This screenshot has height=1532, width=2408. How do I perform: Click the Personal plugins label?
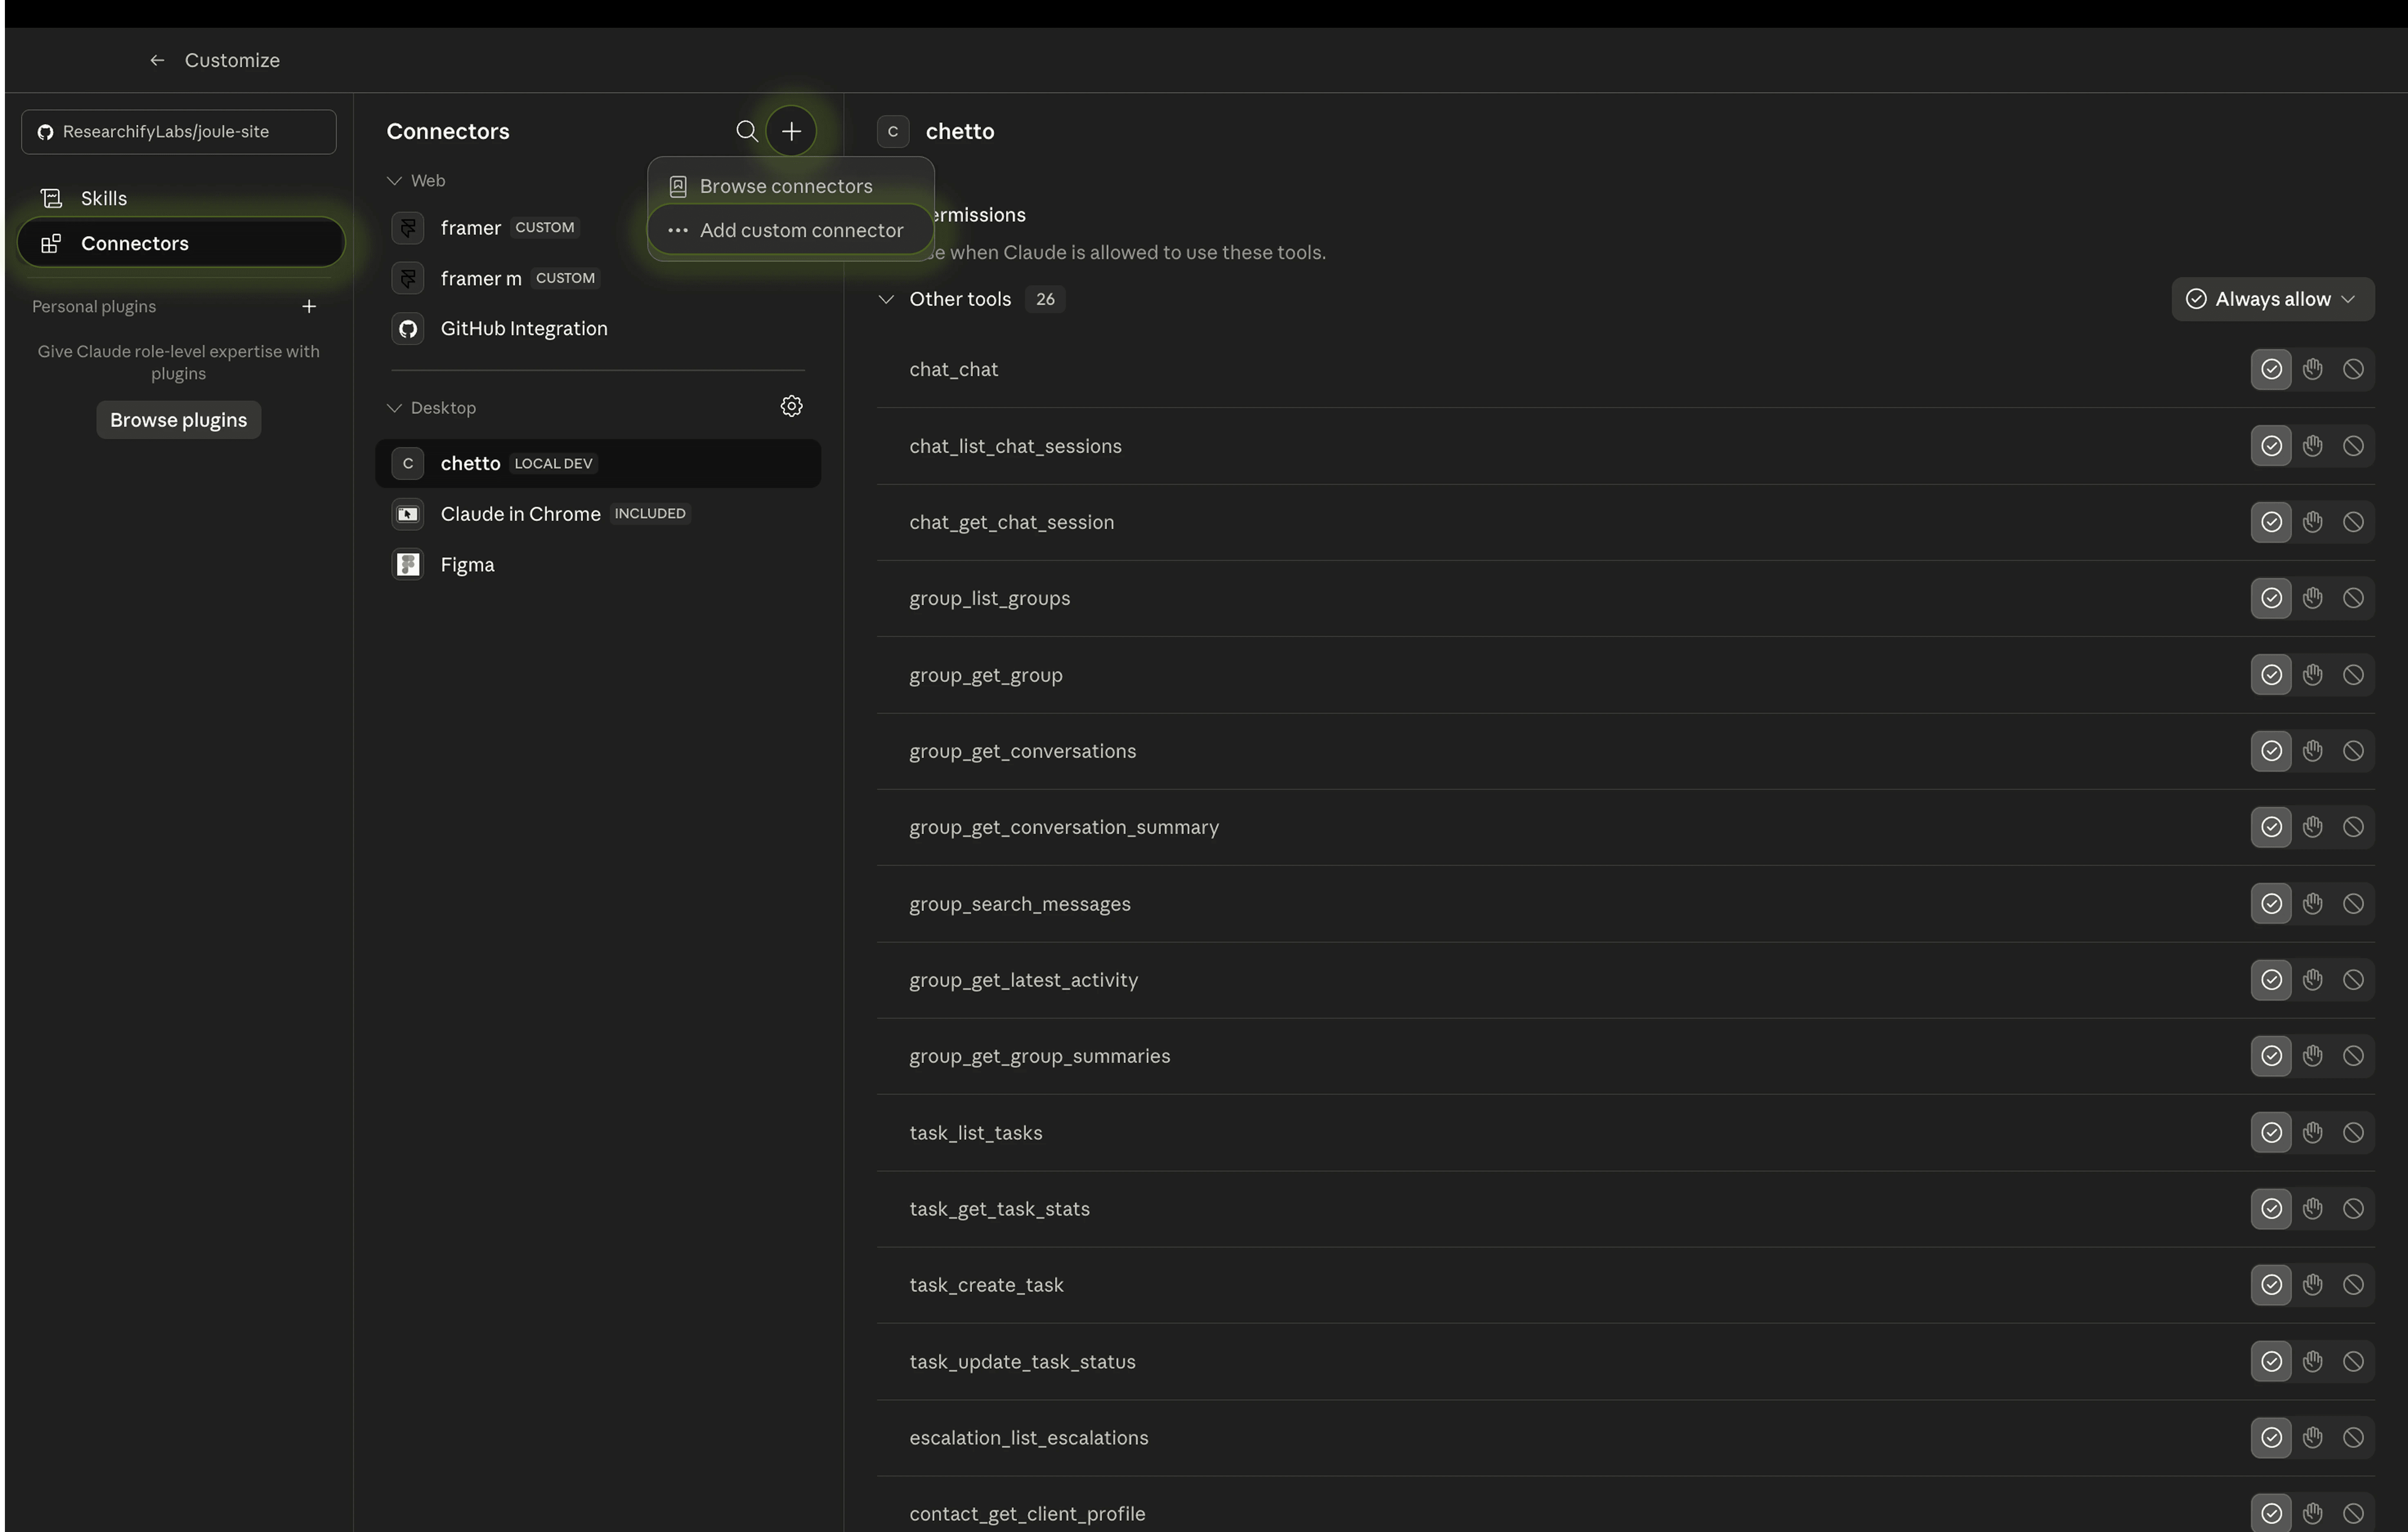[94, 306]
